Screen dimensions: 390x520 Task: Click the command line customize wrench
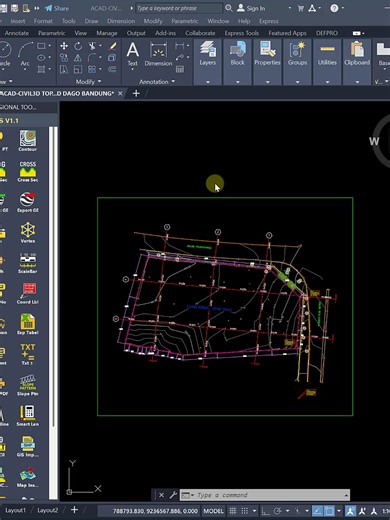(173, 495)
